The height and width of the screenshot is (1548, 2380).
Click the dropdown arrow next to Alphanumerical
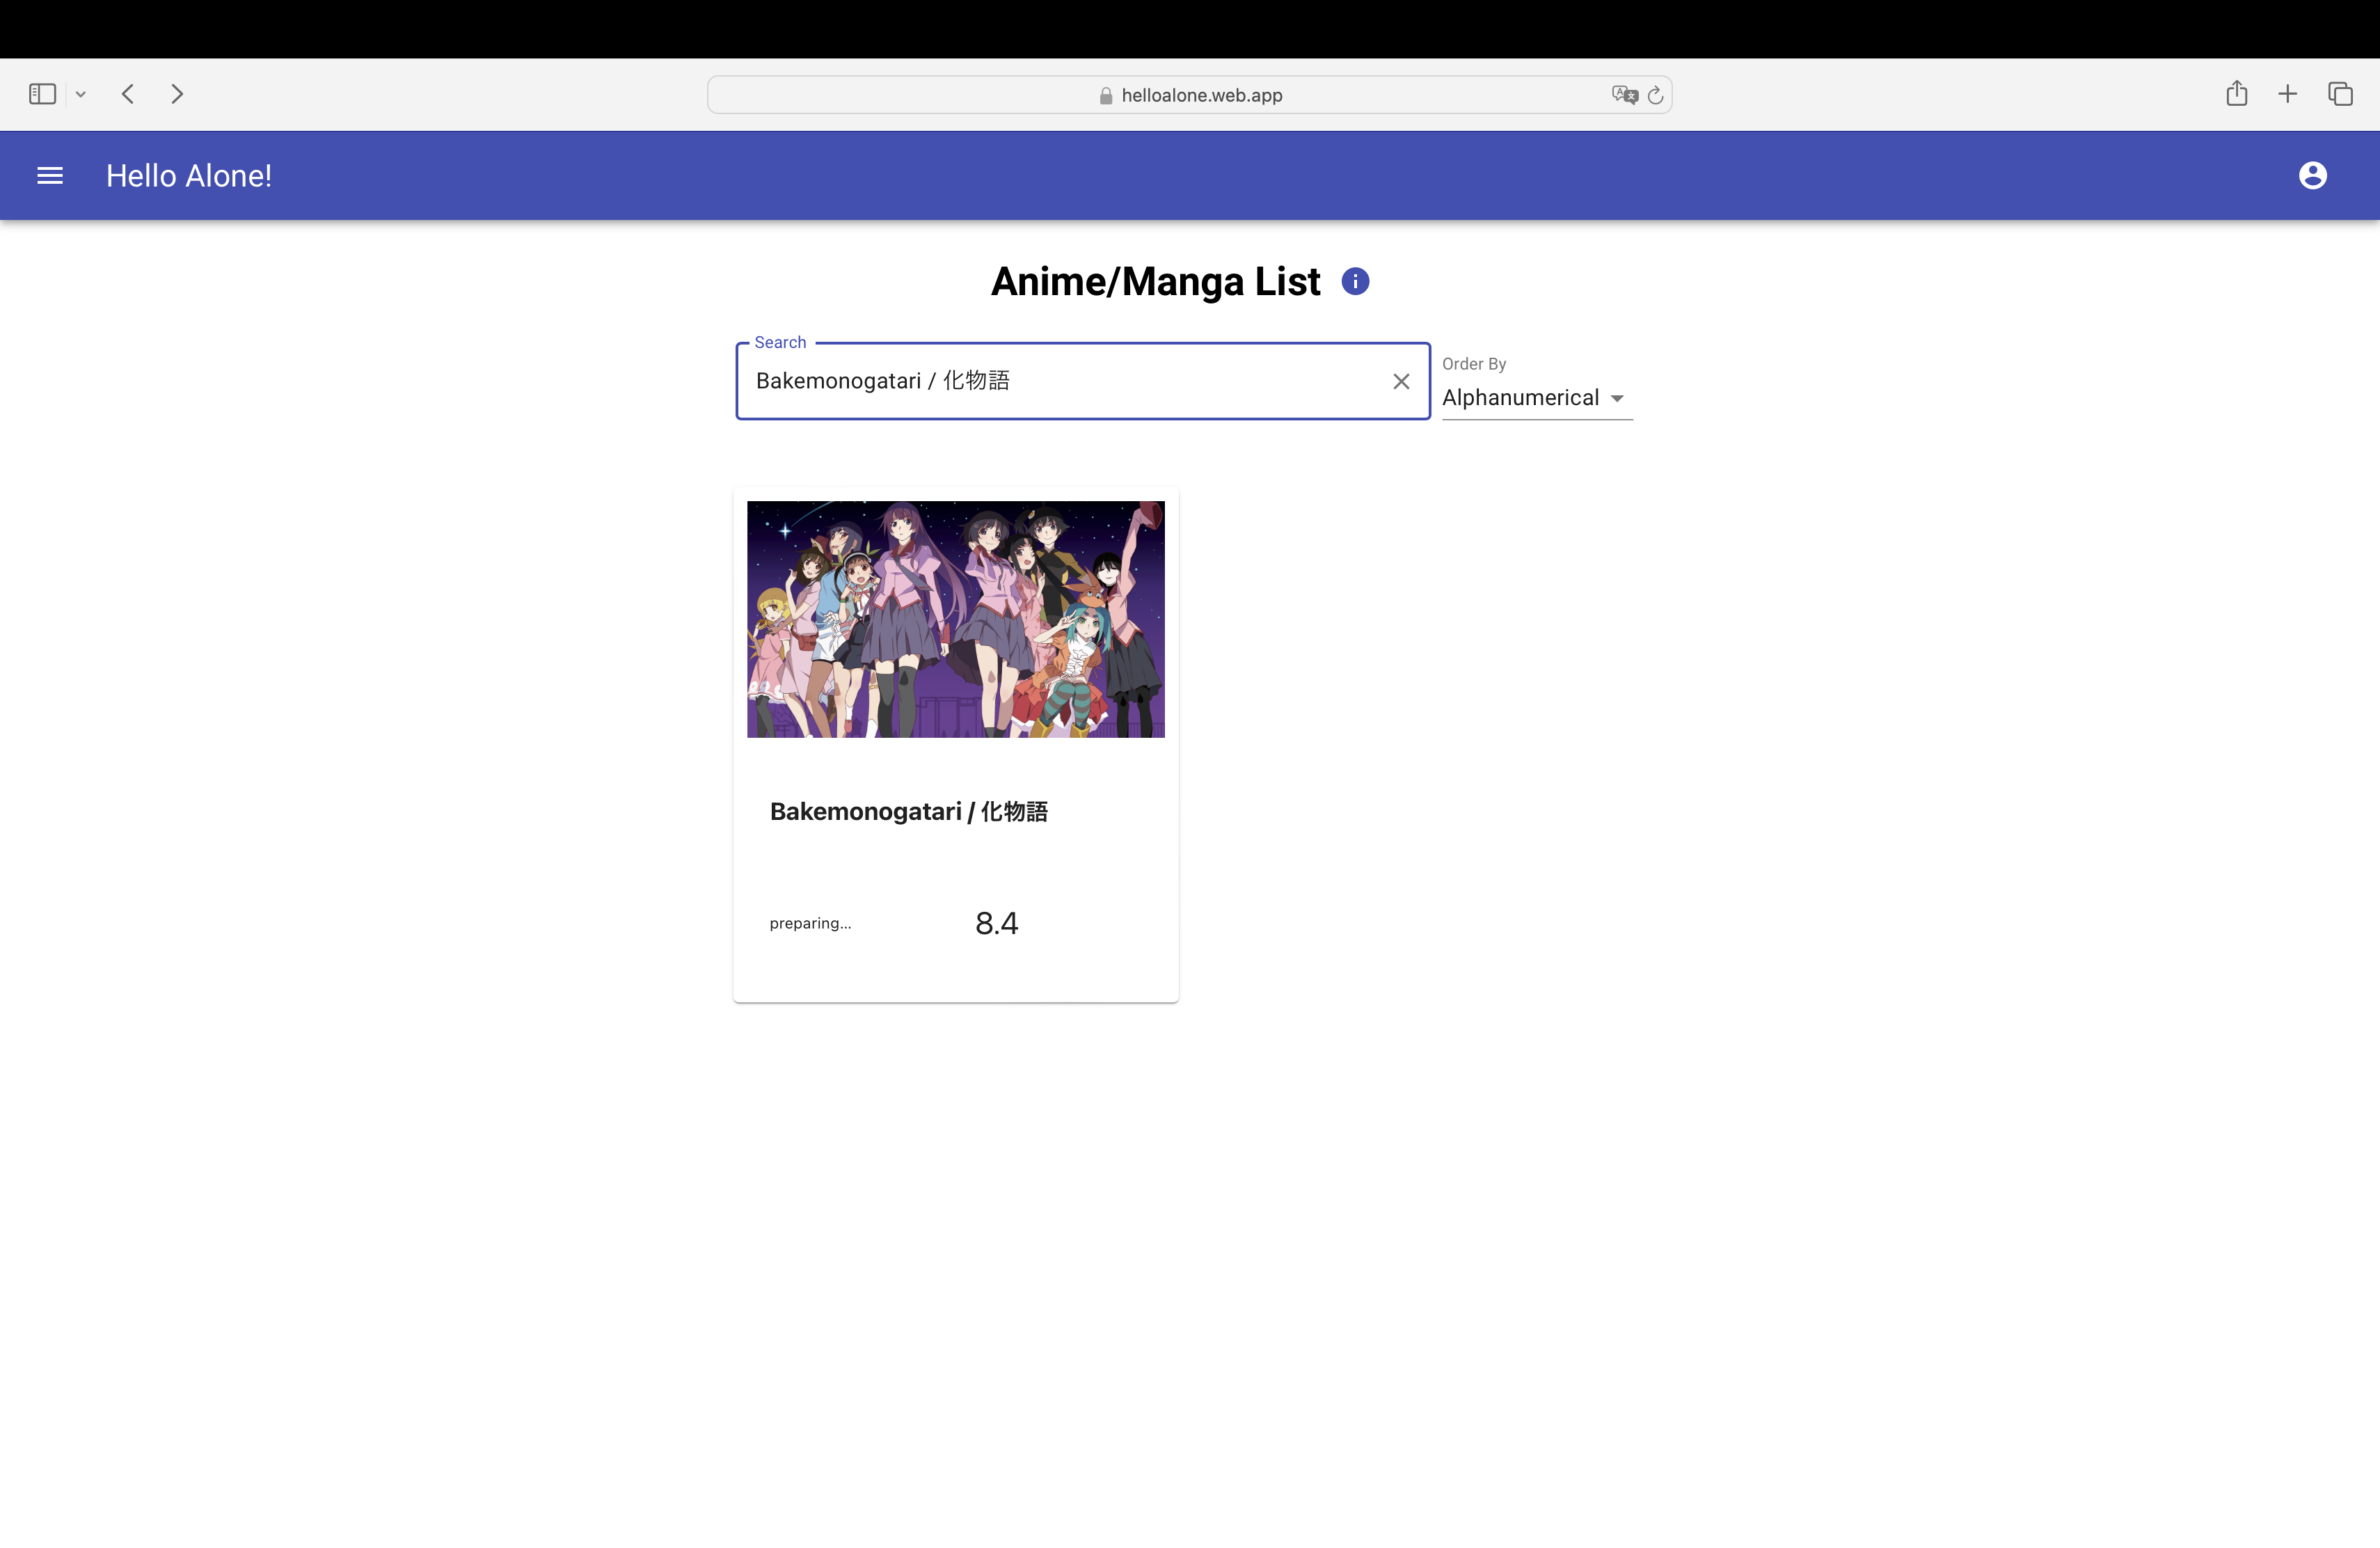point(1617,398)
